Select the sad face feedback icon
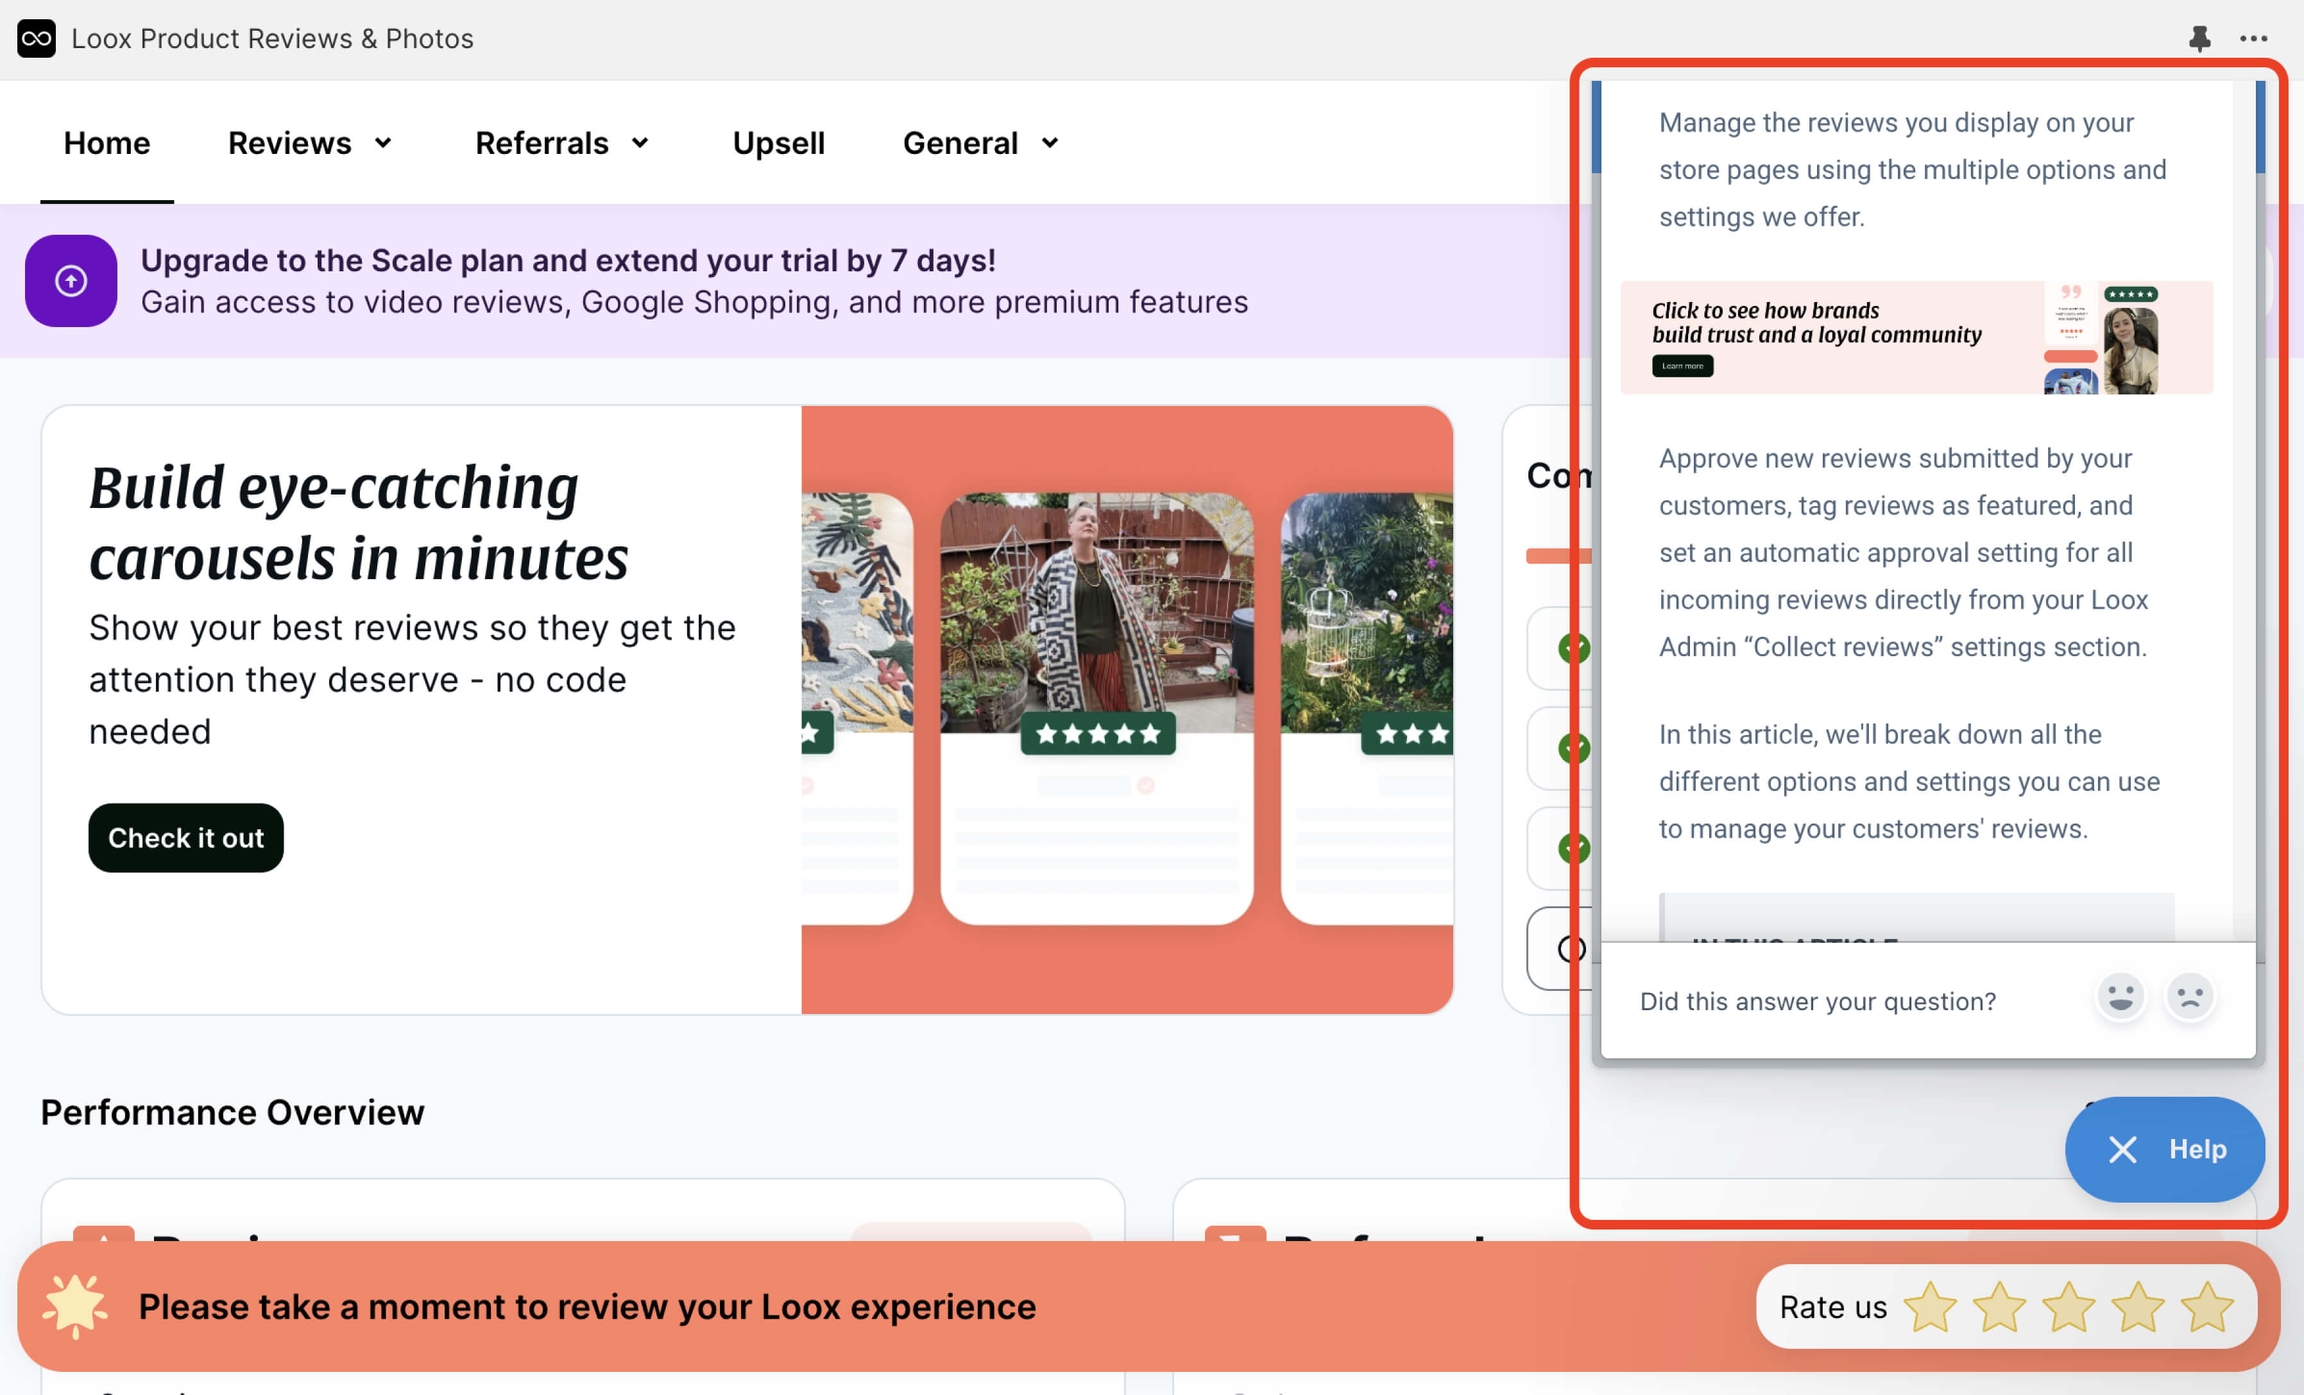Viewport: 2304px width, 1395px height. (x=2189, y=997)
